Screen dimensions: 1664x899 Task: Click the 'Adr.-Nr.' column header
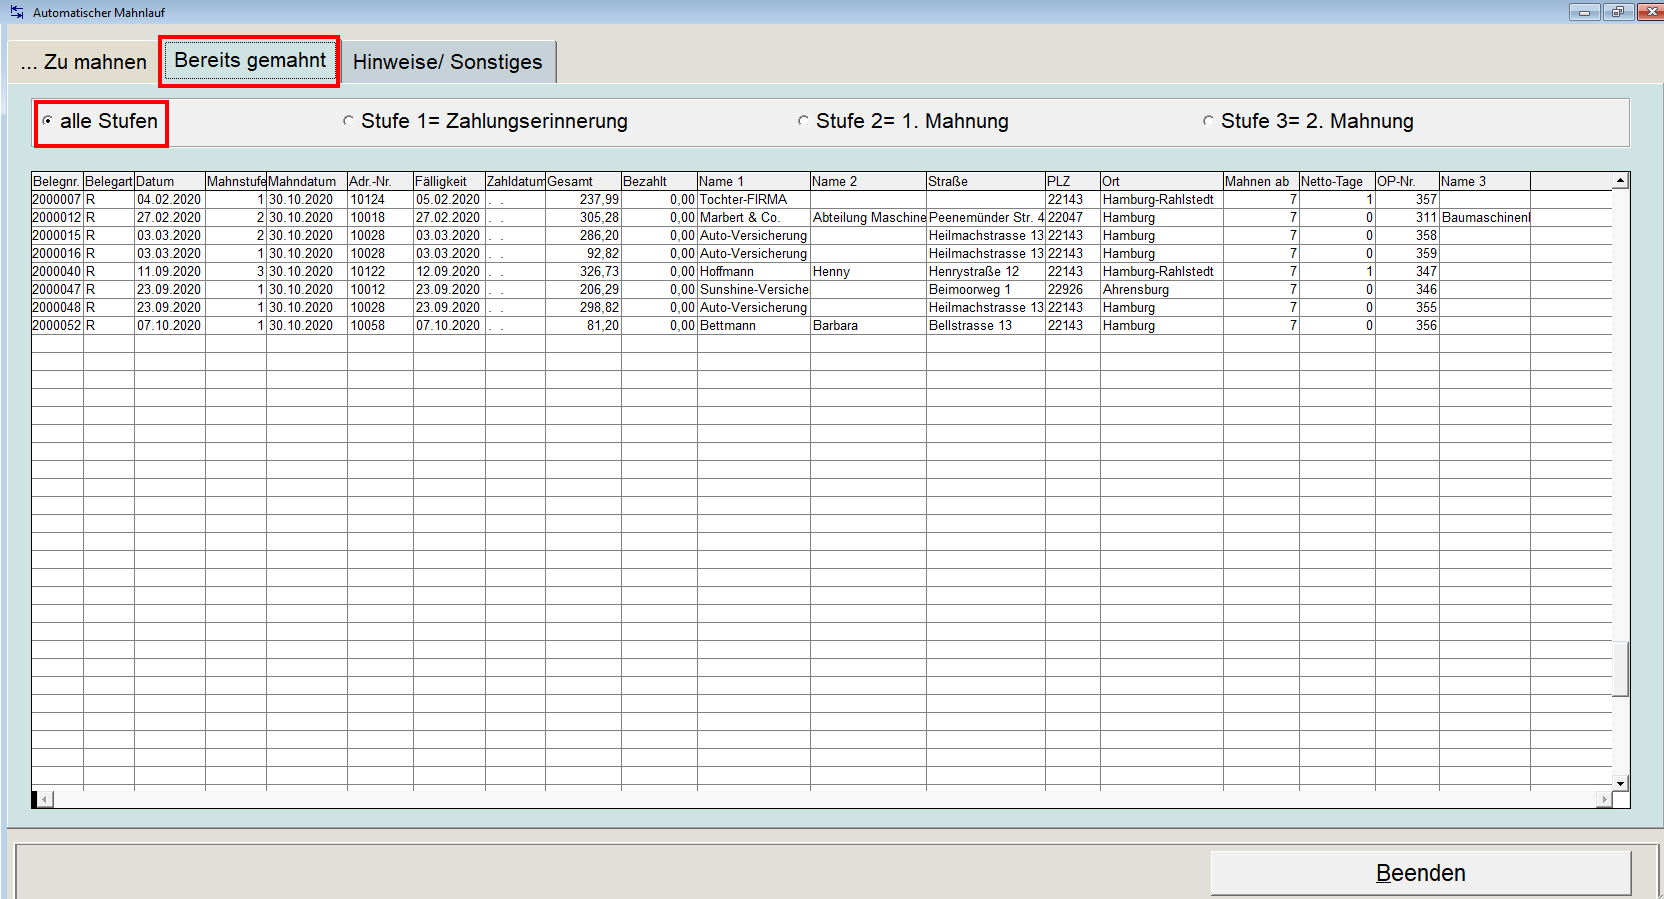pos(380,181)
